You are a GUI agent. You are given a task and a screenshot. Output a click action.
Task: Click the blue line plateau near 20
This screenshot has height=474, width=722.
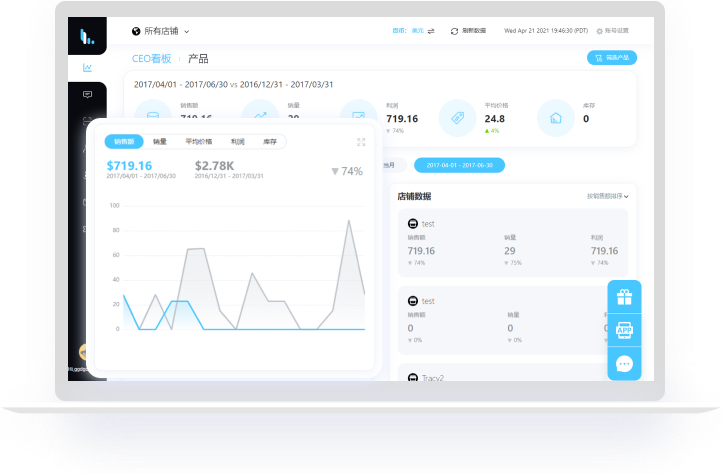click(179, 301)
